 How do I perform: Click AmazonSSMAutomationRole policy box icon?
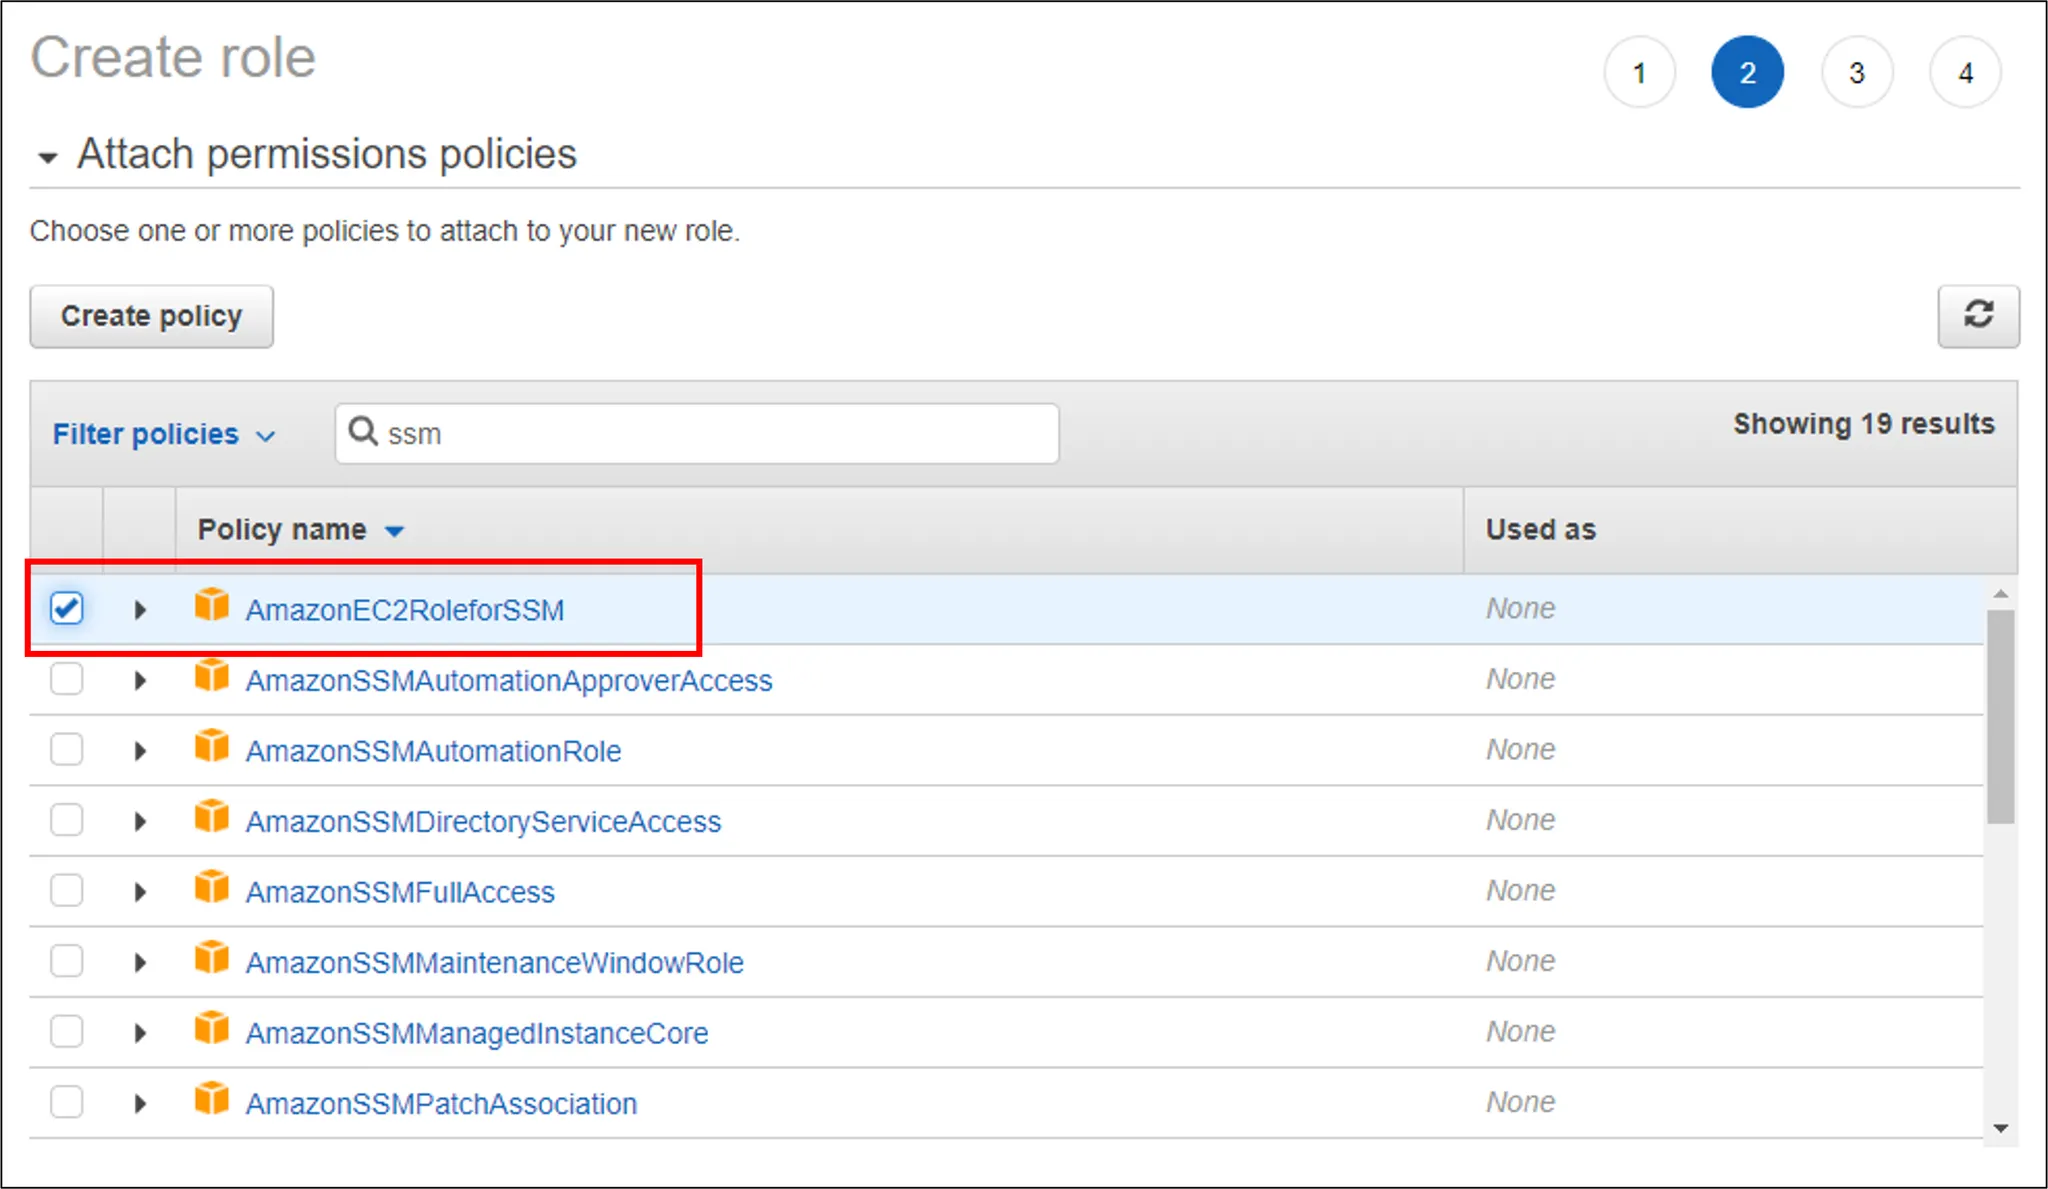(x=212, y=747)
